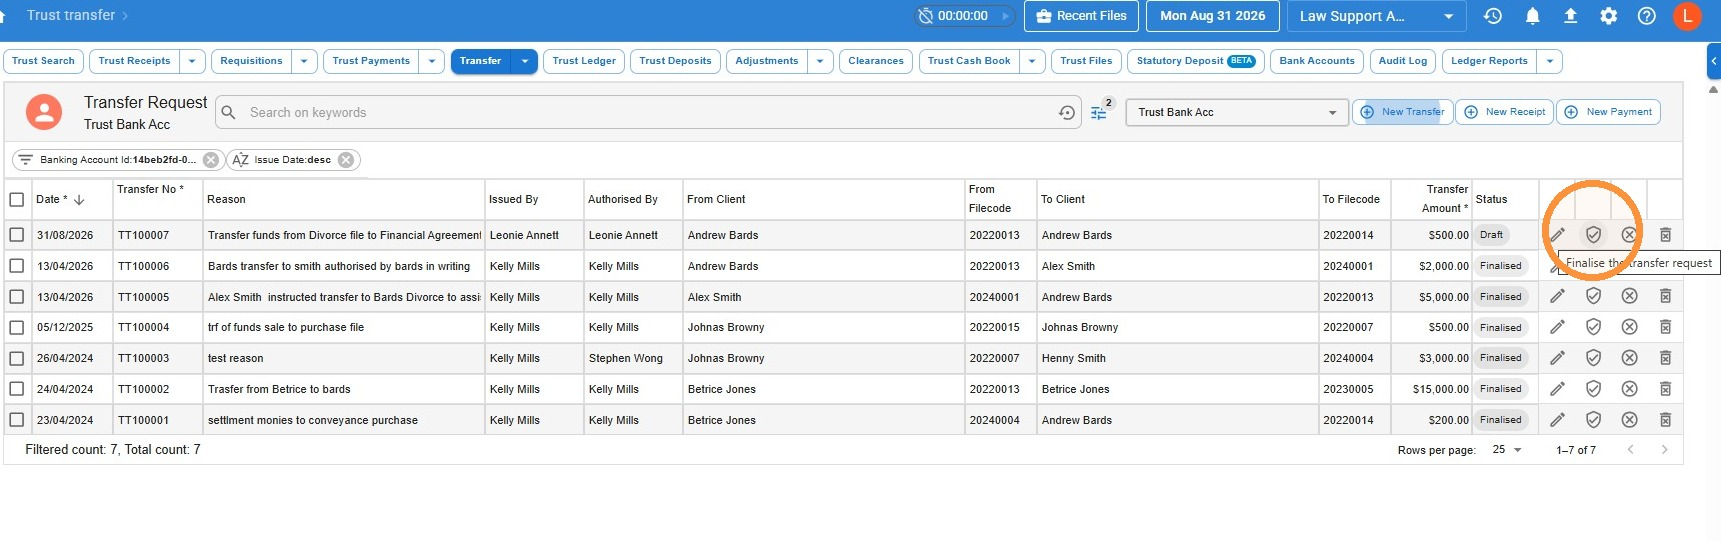Open Recent Files
The width and height of the screenshot is (1721, 541).
1081,16
